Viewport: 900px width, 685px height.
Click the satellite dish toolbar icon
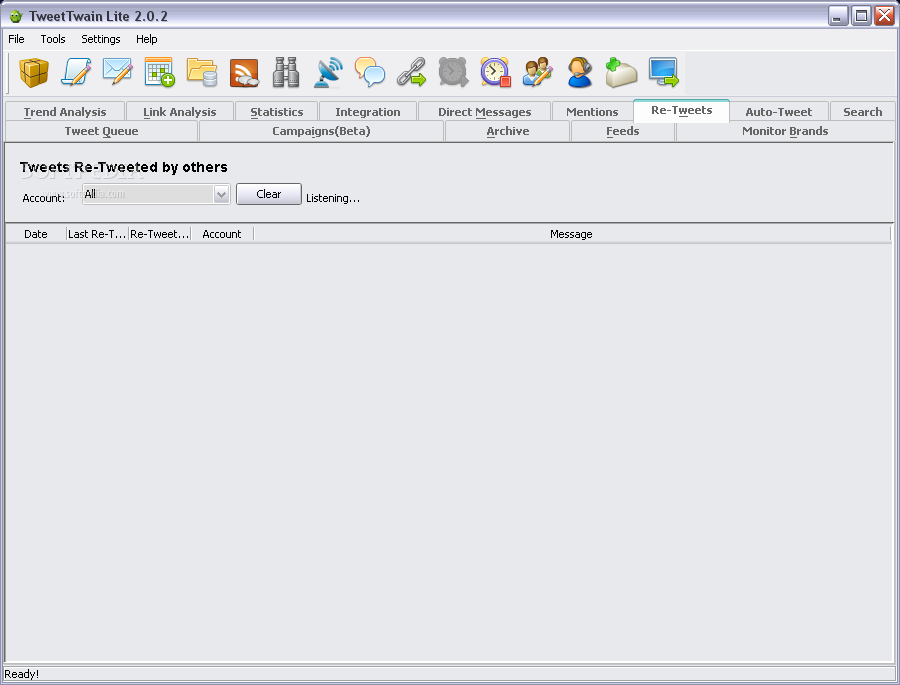[x=328, y=72]
